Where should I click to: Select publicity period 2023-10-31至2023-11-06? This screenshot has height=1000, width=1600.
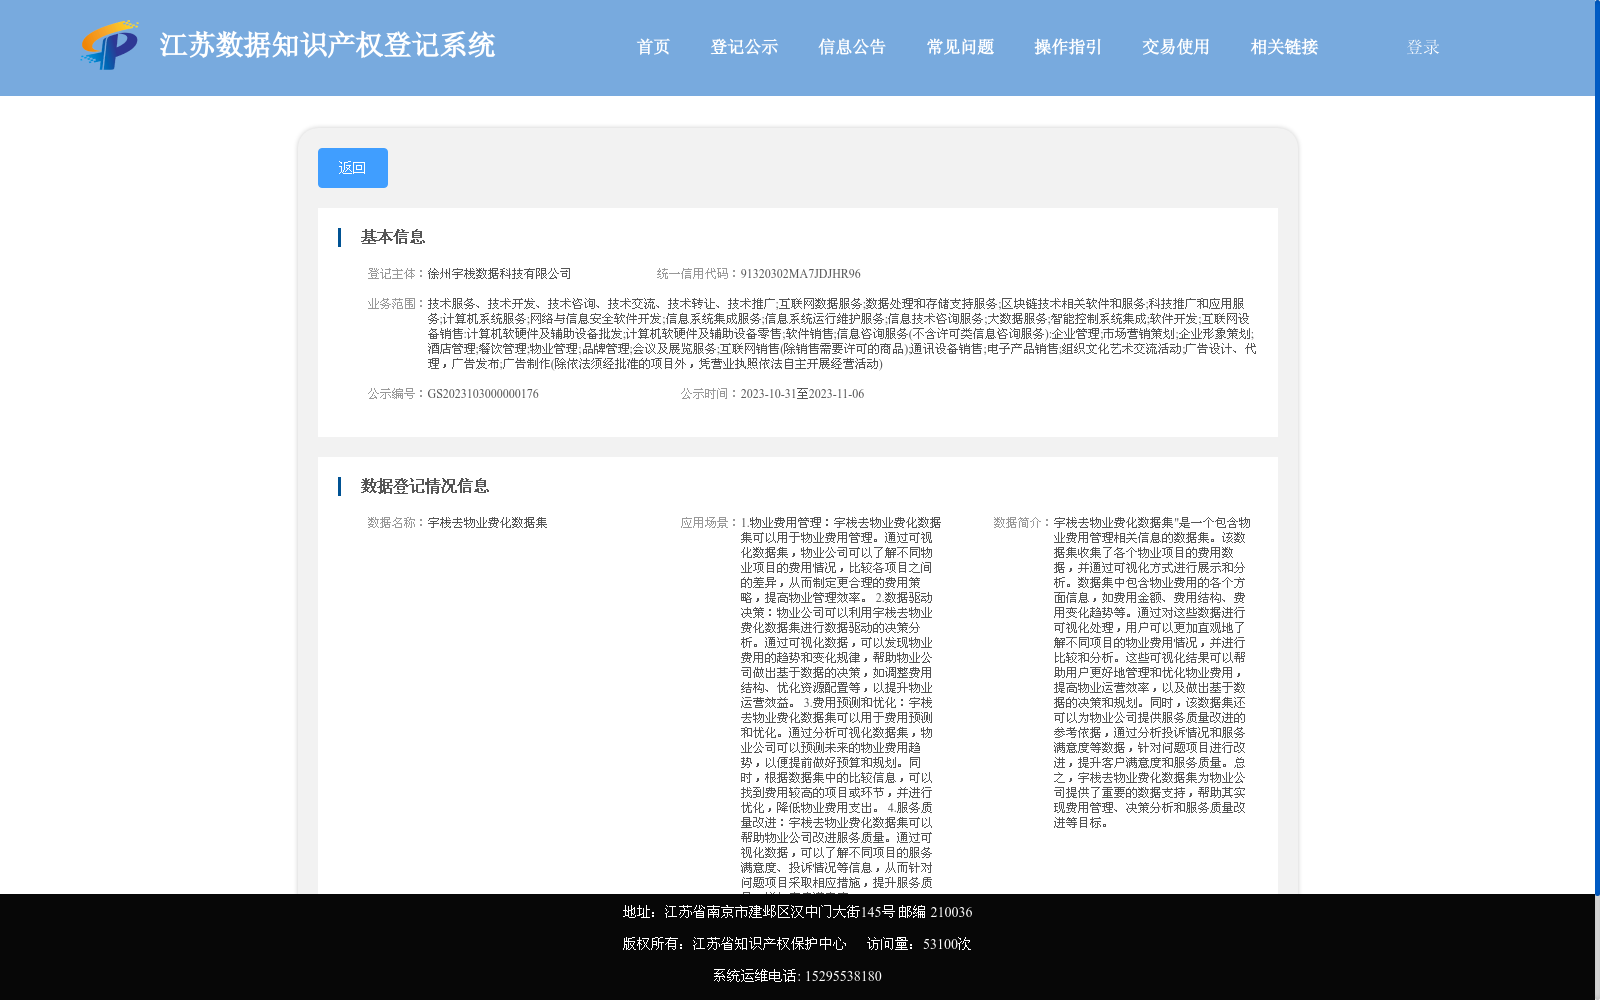(x=802, y=394)
